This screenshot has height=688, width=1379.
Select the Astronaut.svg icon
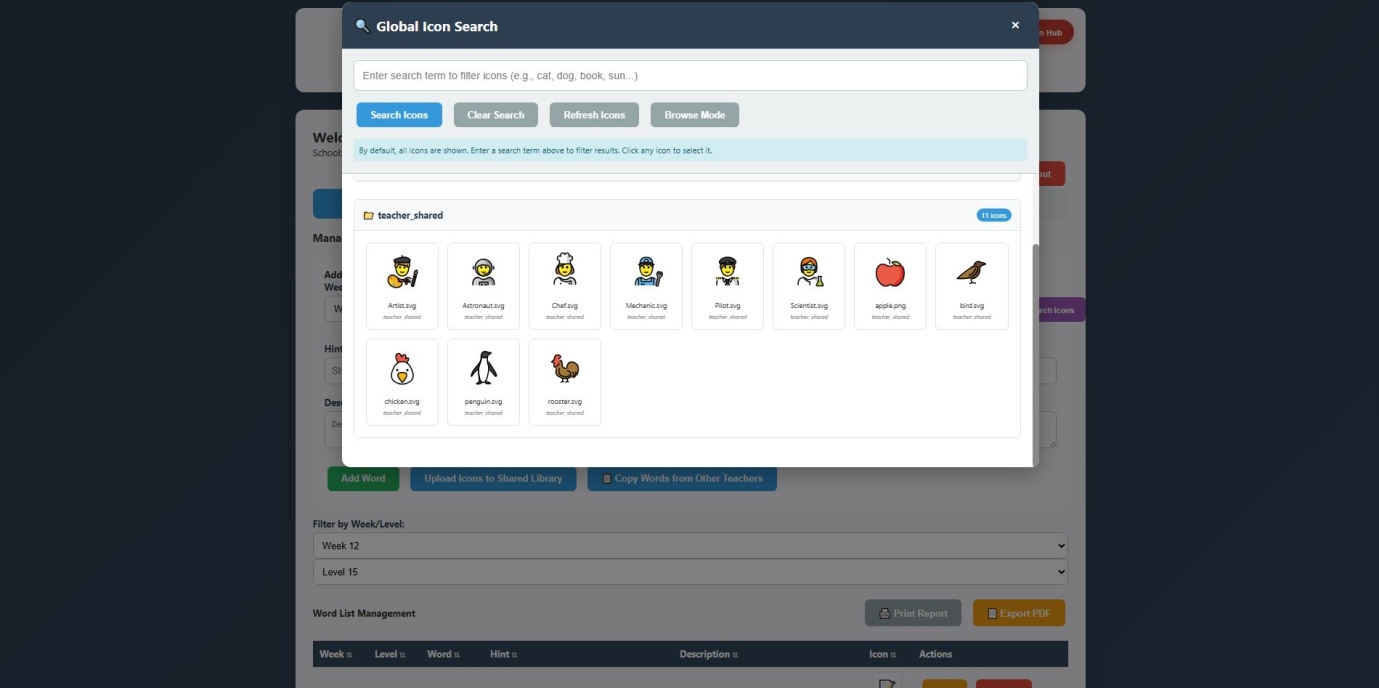click(x=484, y=284)
